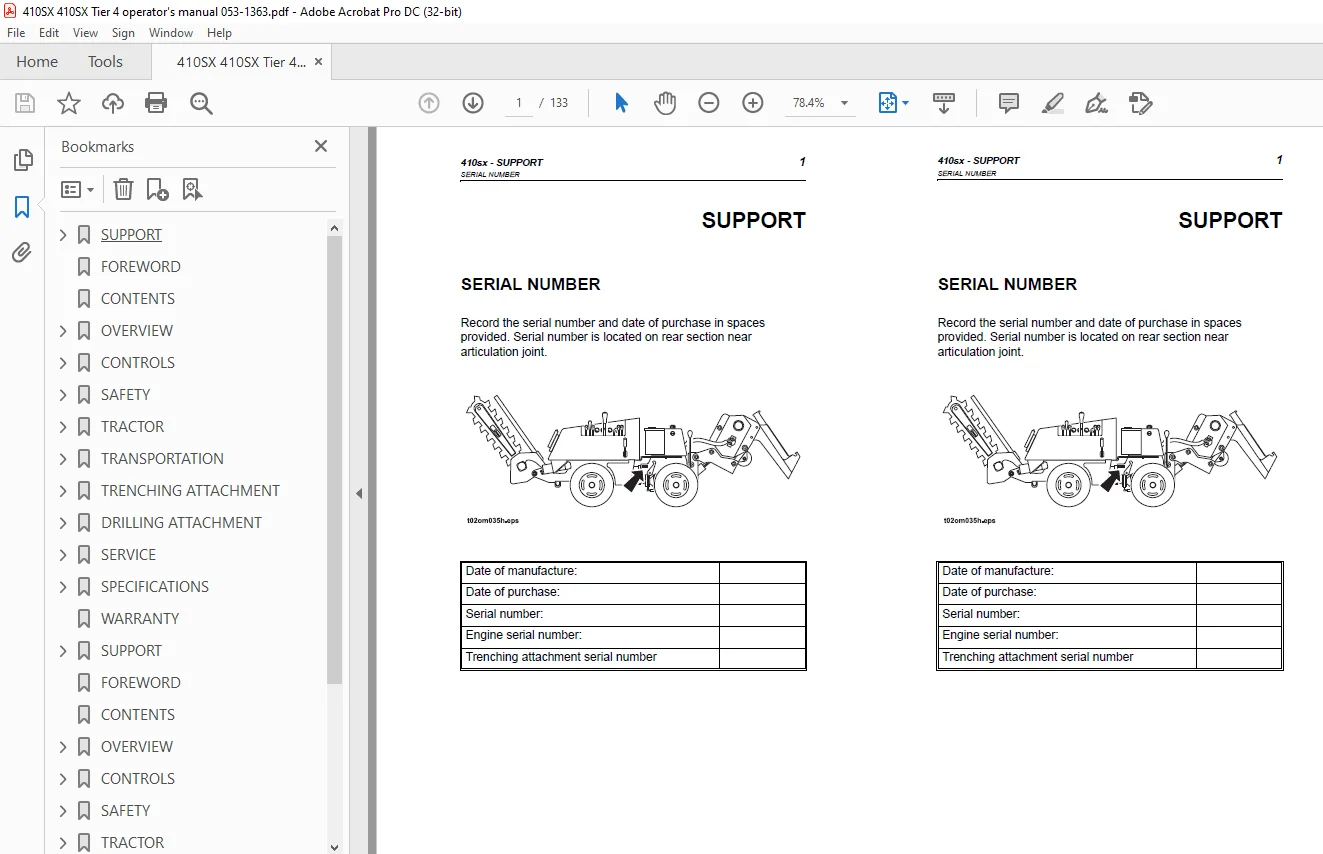The width and height of the screenshot is (1323, 854).
Task: Close the Bookmarks panel
Action: click(x=321, y=146)
